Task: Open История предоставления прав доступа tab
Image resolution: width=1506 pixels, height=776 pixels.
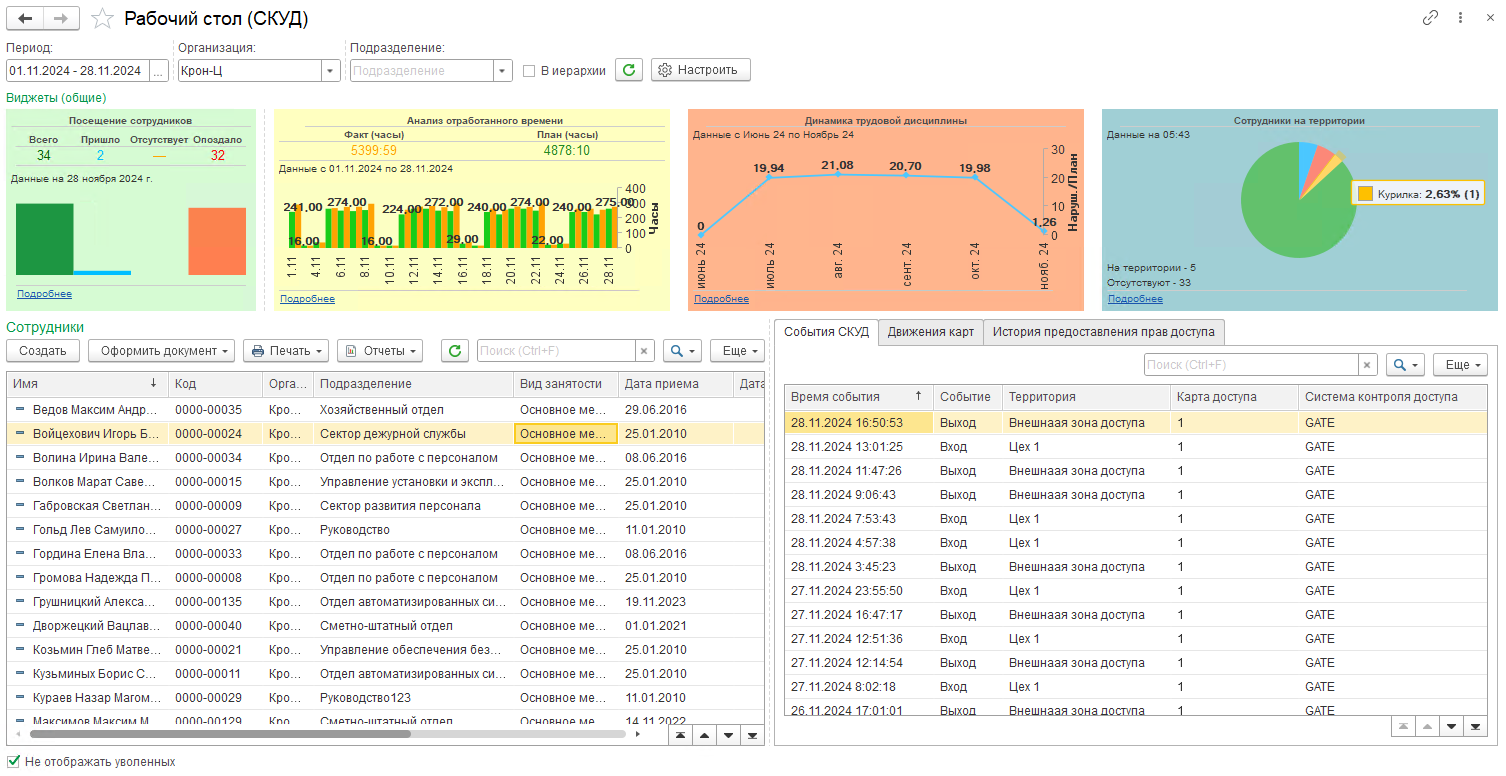Action: (1103, 332)
